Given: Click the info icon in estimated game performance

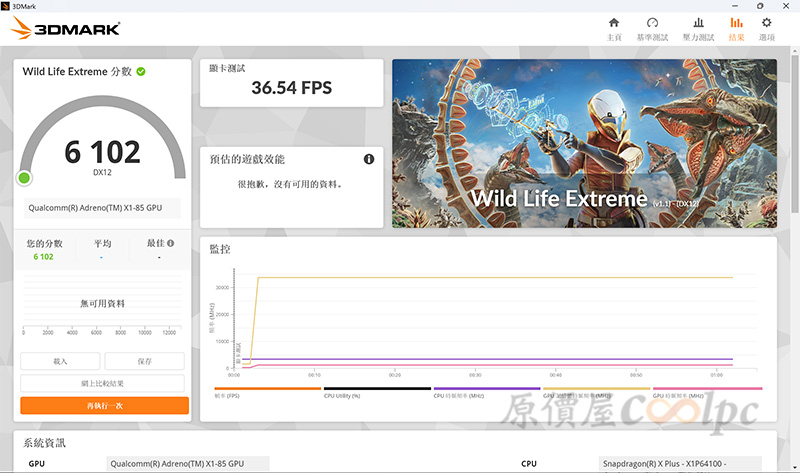Looking at the screenshot, I should coord(369,159).
